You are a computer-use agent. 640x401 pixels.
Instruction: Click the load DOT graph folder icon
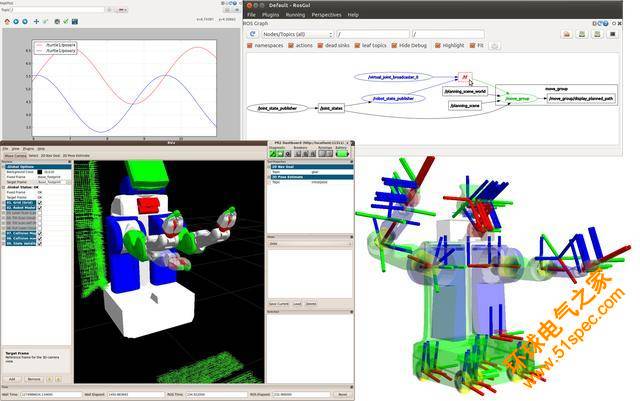tap(567, 34)
